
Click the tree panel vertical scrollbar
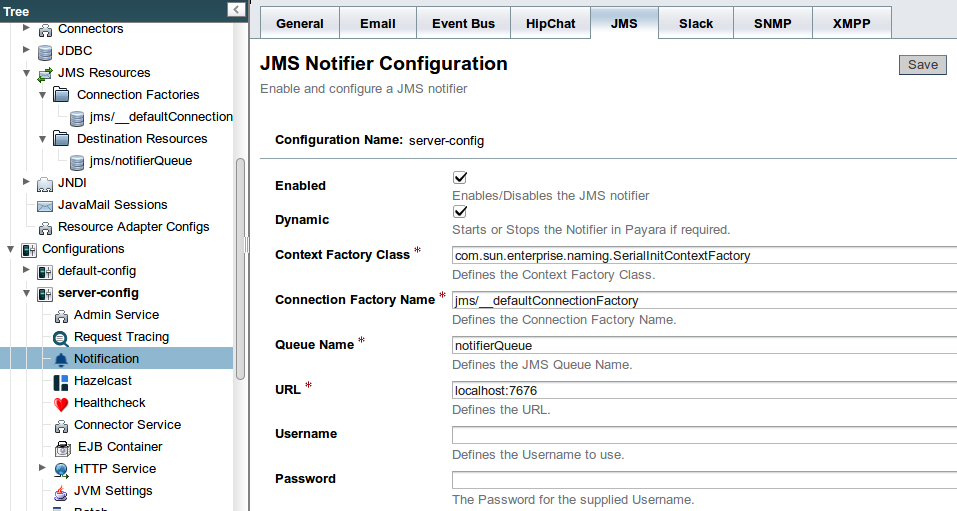point(240,269)
